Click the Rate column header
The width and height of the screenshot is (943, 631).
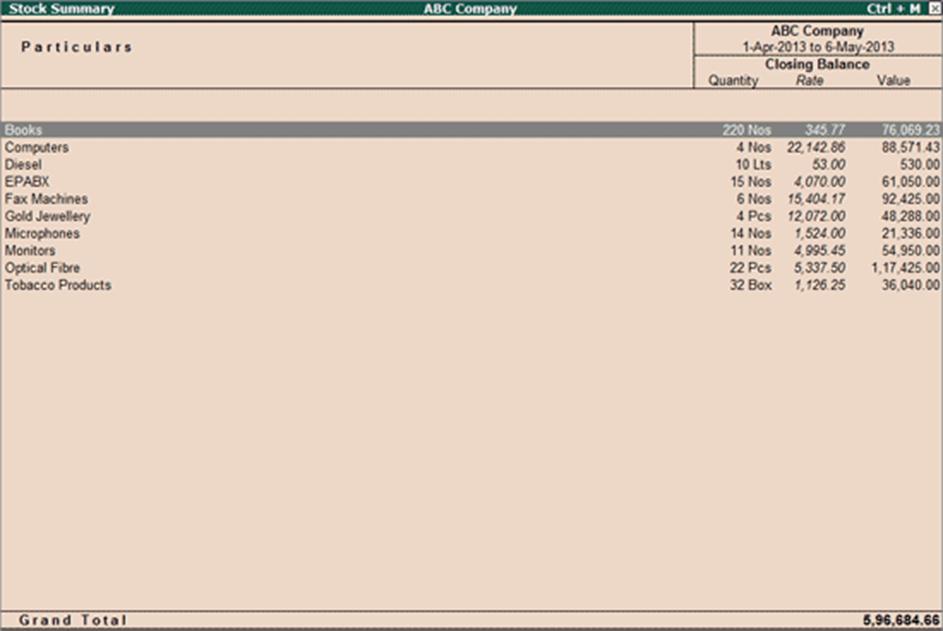coord(808,80)
